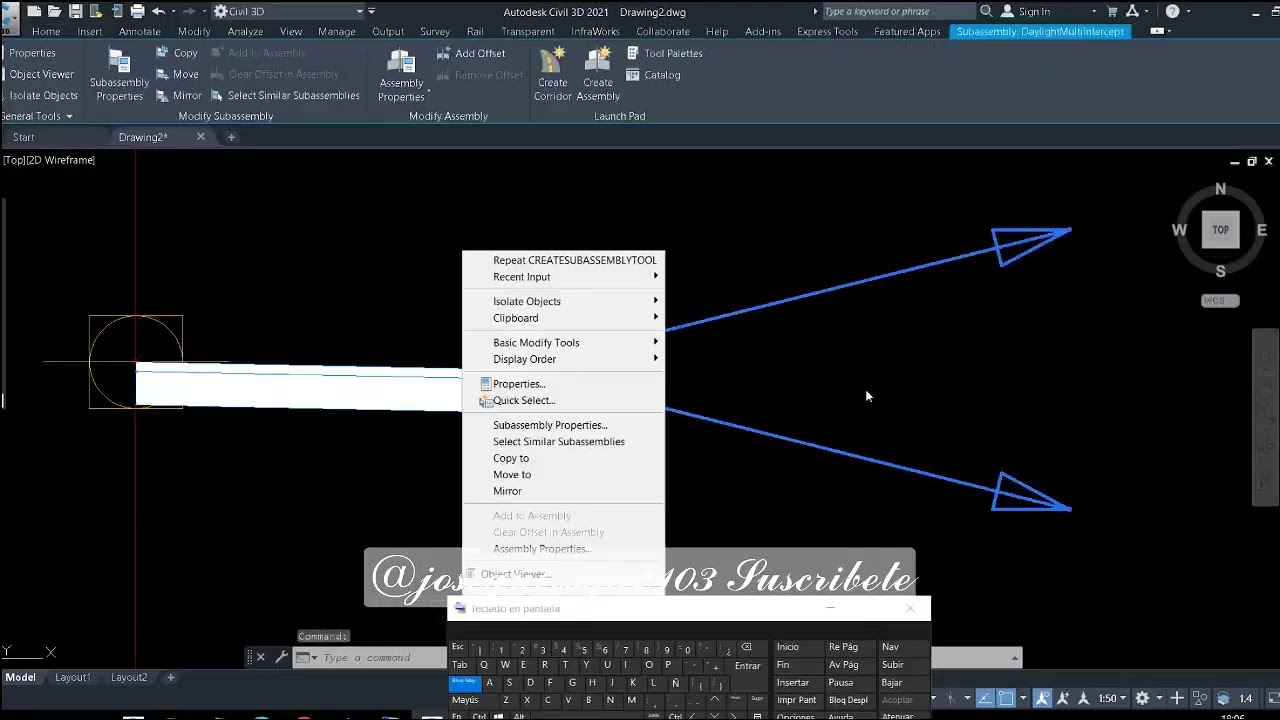Image resolution: width=1280 pixels, height=720 pixels.
Task: Click the New drawing icon in quick access toolbar
Action: coord(34,11)
